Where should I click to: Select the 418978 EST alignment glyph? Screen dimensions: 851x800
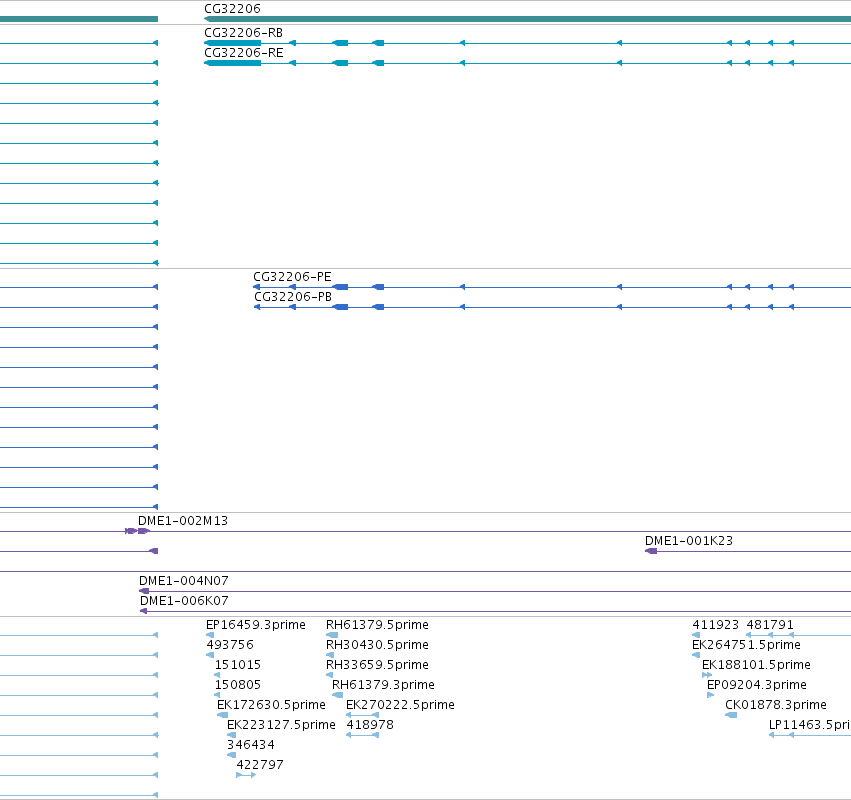tap(363, 735)
